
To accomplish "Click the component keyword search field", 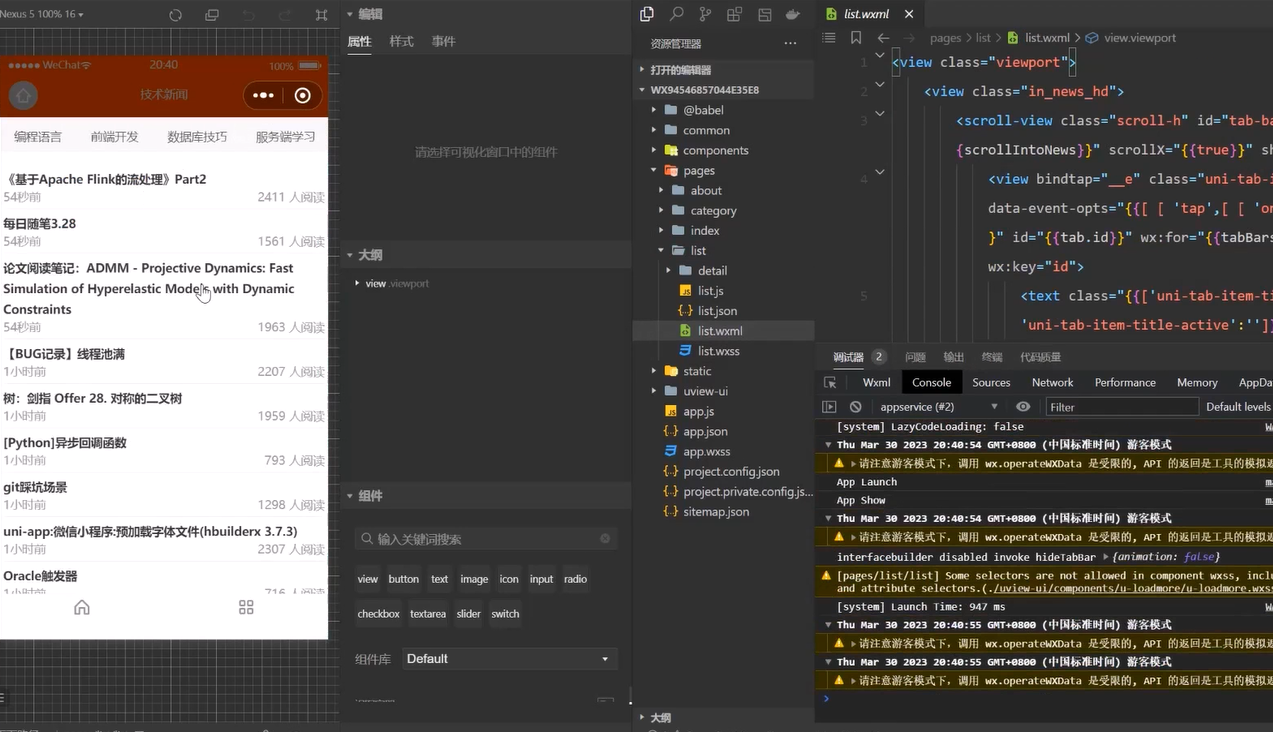I will pyautogui.click(x=486, y=539).
